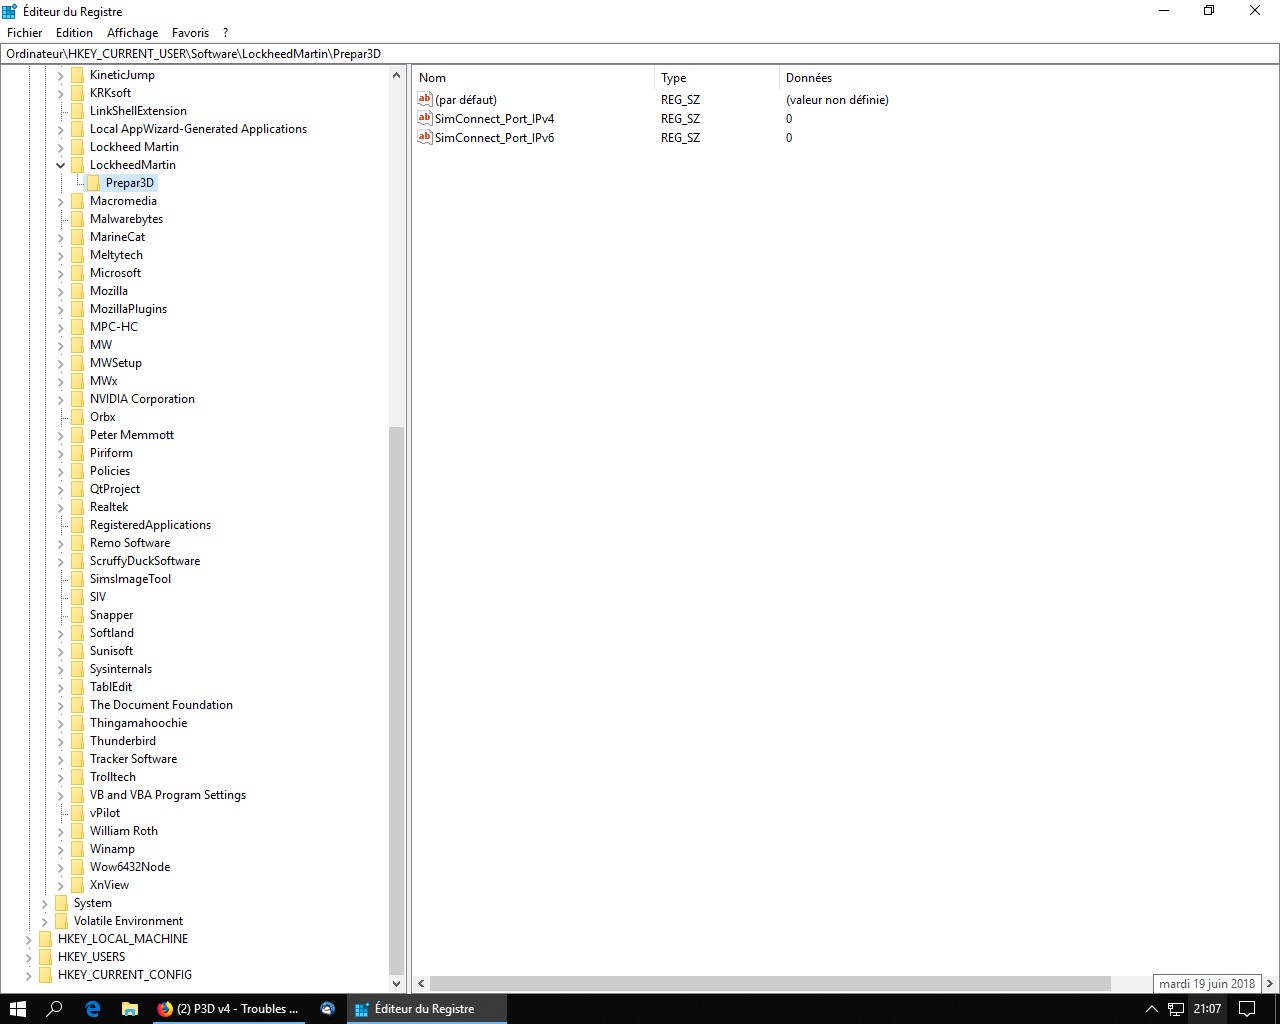The height and width of the screenshot is (1024, 1280).
Task: Open File Explorer from taskbar
Action: point(130,1009)
